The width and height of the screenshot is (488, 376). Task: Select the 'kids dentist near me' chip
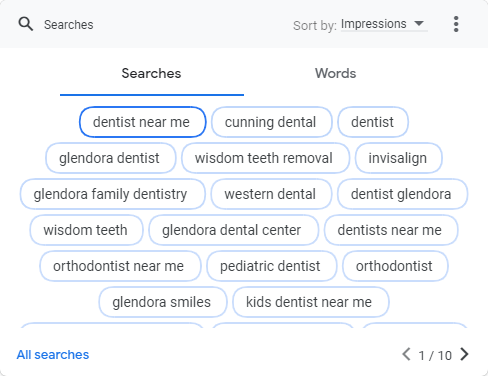click(x=310, y=302)
